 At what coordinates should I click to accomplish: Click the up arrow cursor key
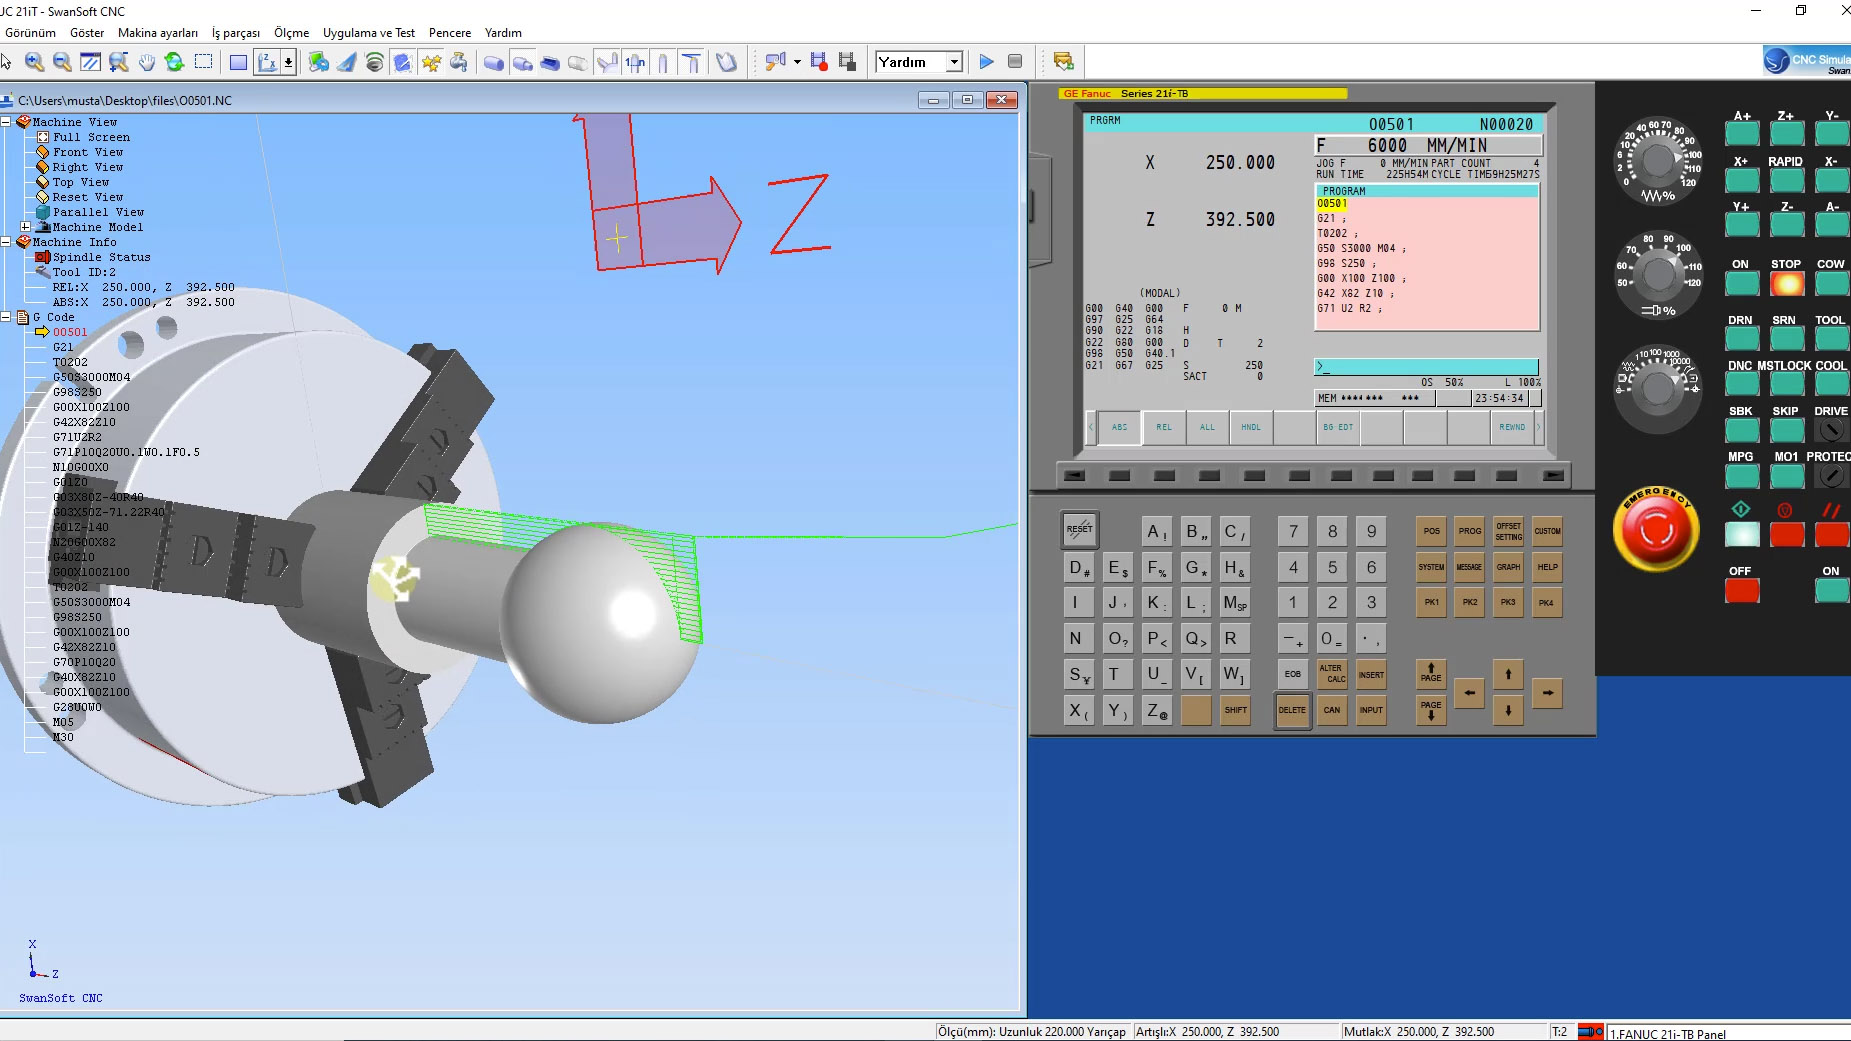[1508, 675]
